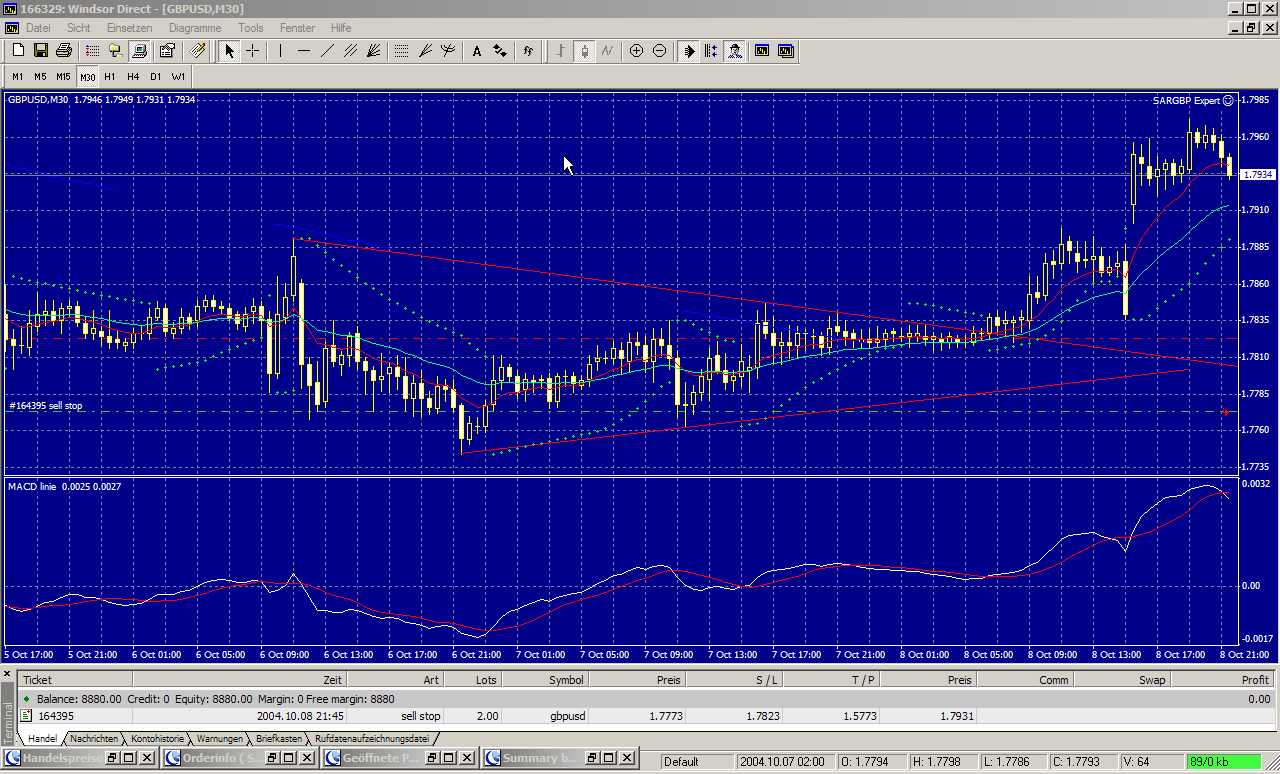Click the Print icon in the toolbar
Viewport: 1280px width, 774px height.
pyautogui.click(x=64, y=50)
